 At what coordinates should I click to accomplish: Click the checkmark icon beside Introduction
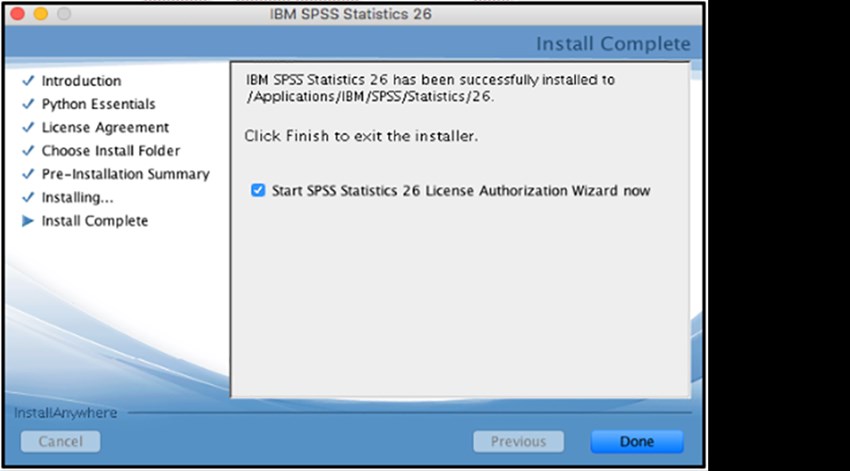click(x=28, y=81)
